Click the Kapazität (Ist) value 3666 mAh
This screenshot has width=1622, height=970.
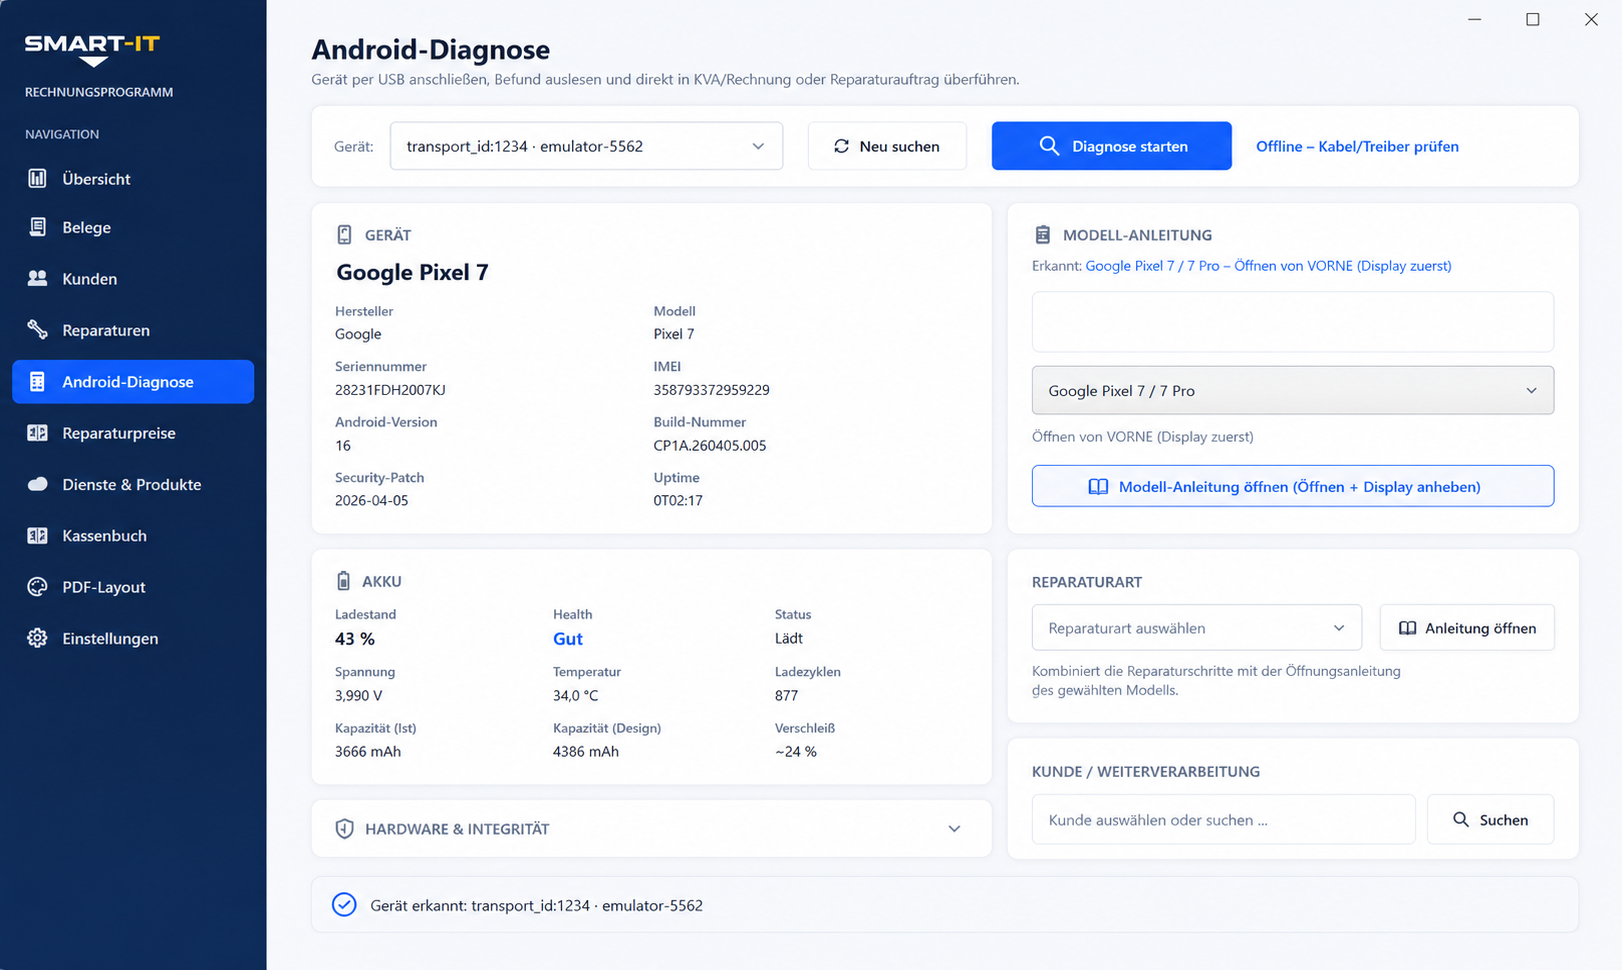(368, 751)
